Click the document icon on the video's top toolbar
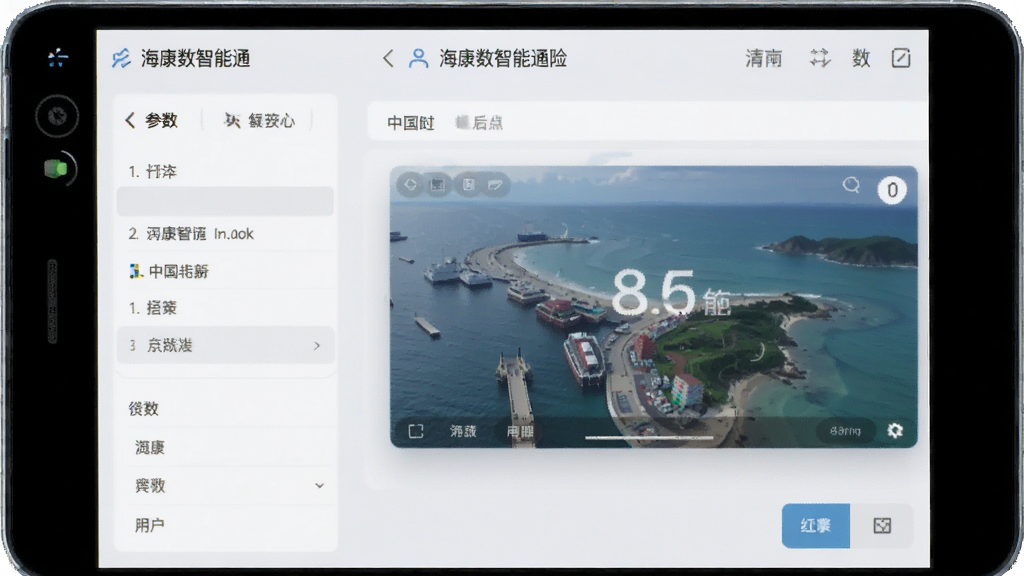The height and width of the screenshot is (576, 1024). pyautogui.click(x=468, y=185)
